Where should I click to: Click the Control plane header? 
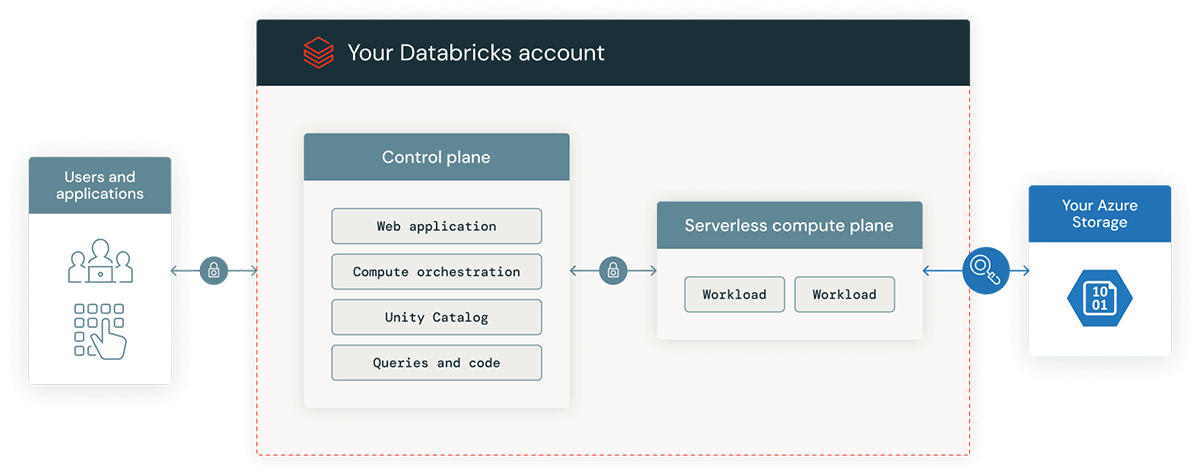[x=436, y=157]
